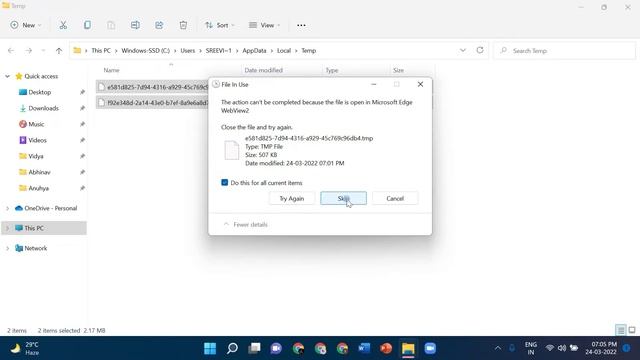Open Videos in Quick access

[x=37, y=140]
